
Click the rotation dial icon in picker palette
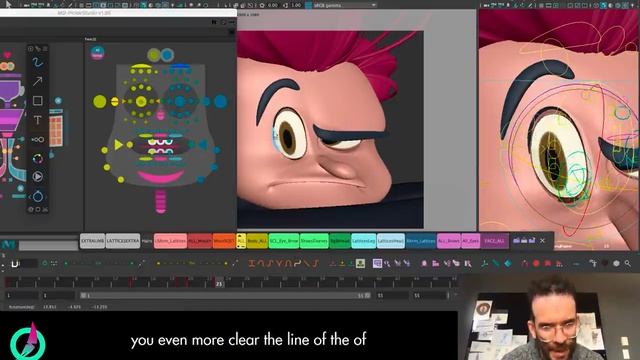pyautogui.click(x=38, y=196)
